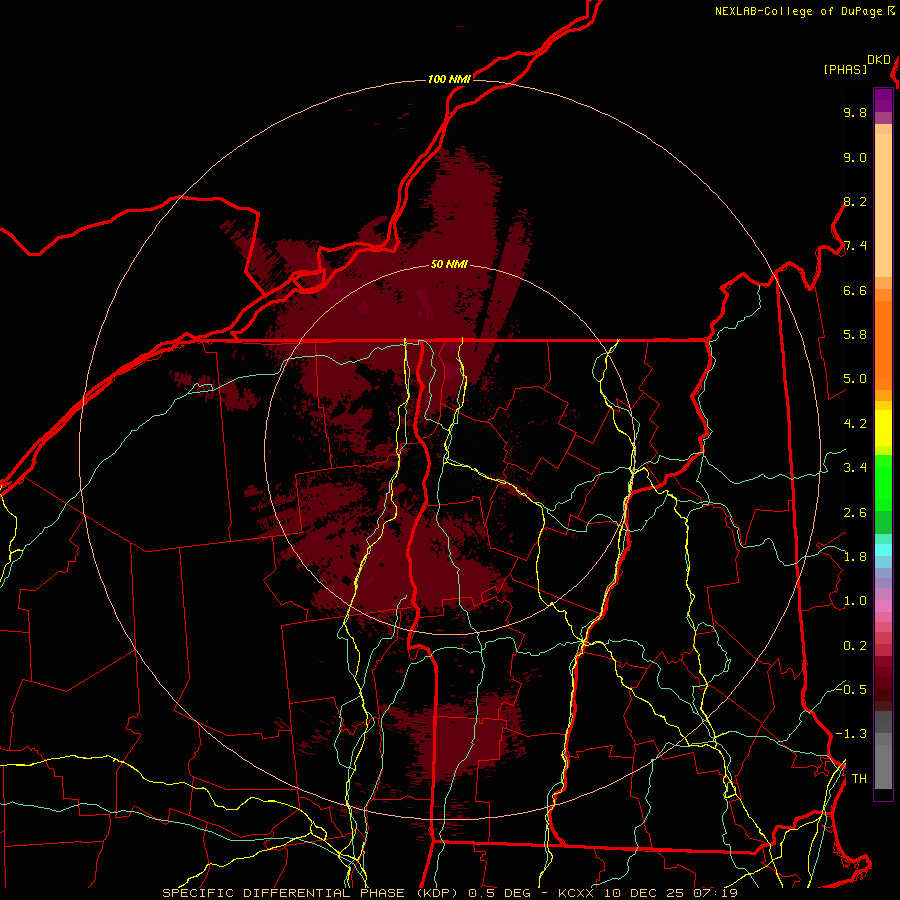The image size is (900, 900).
Task: Click the 3.4 value on legend
Action: point(855,468)
